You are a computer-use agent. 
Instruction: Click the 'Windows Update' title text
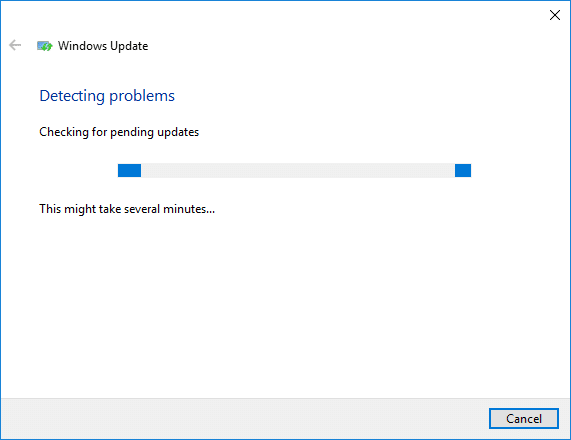[103, 46]
